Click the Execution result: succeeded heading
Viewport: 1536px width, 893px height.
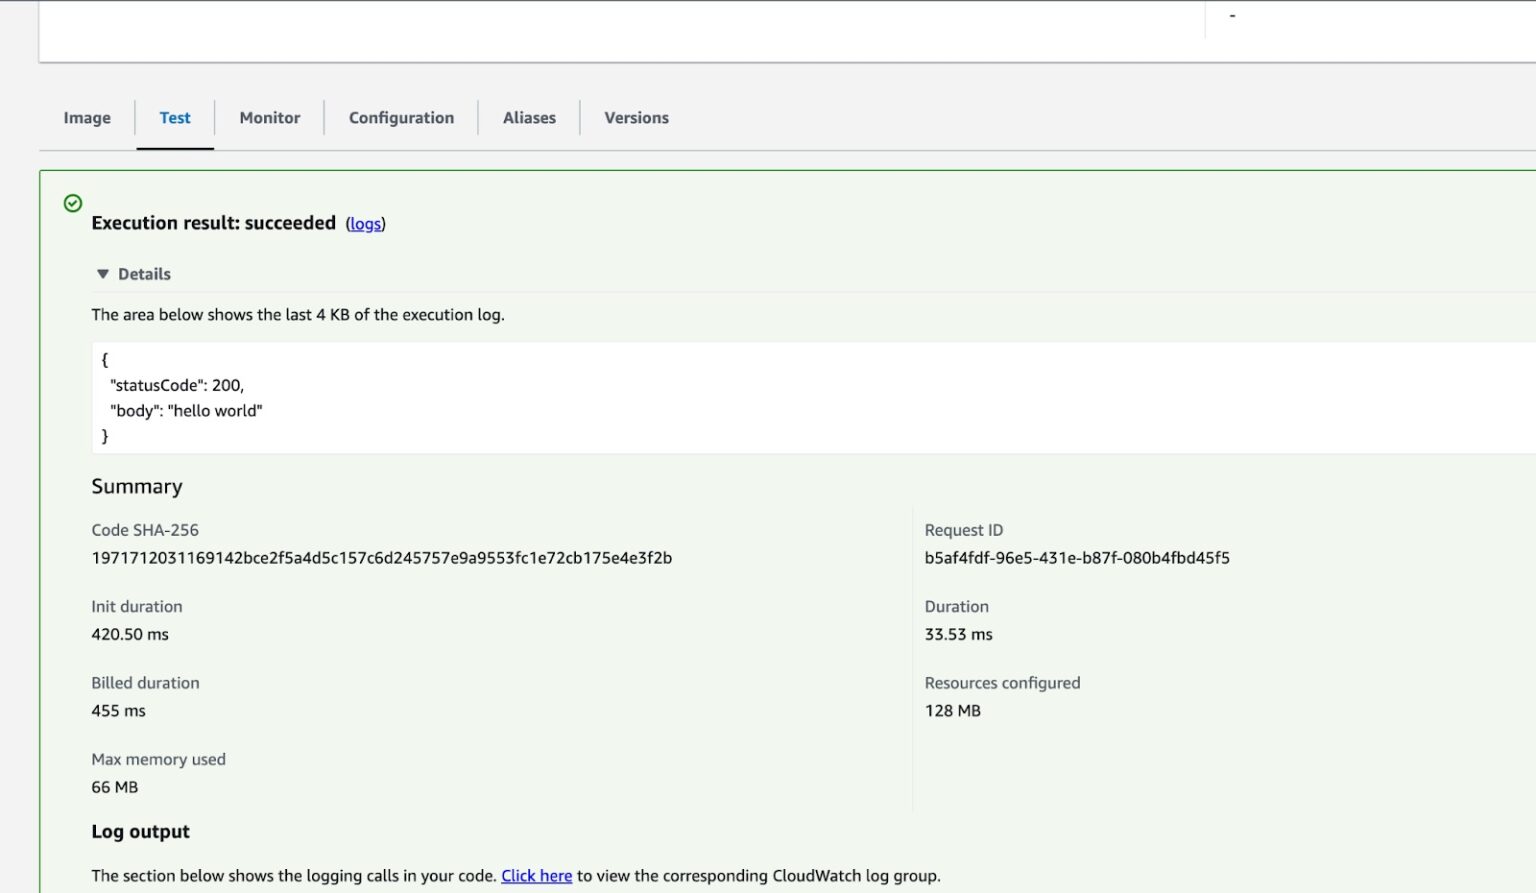coord(213,223)
